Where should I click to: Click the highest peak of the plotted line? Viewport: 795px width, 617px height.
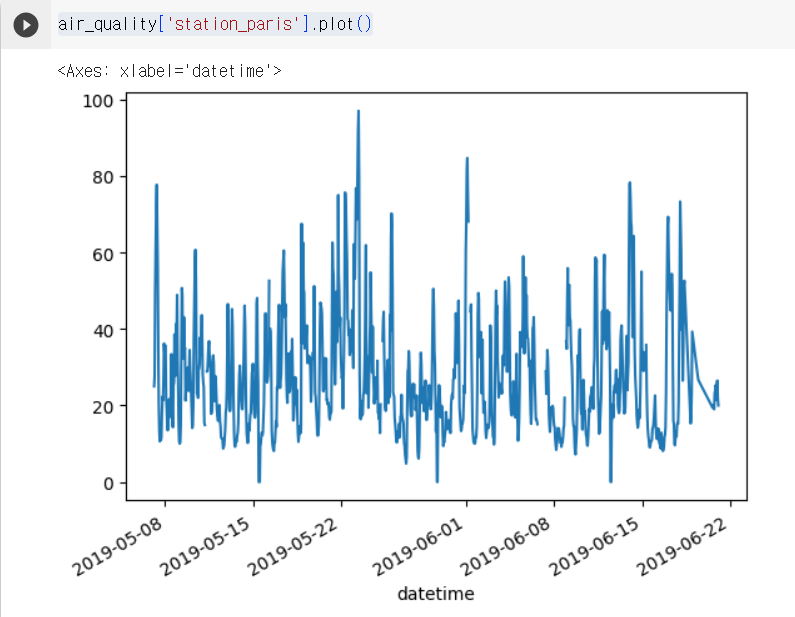pos(358,112)
